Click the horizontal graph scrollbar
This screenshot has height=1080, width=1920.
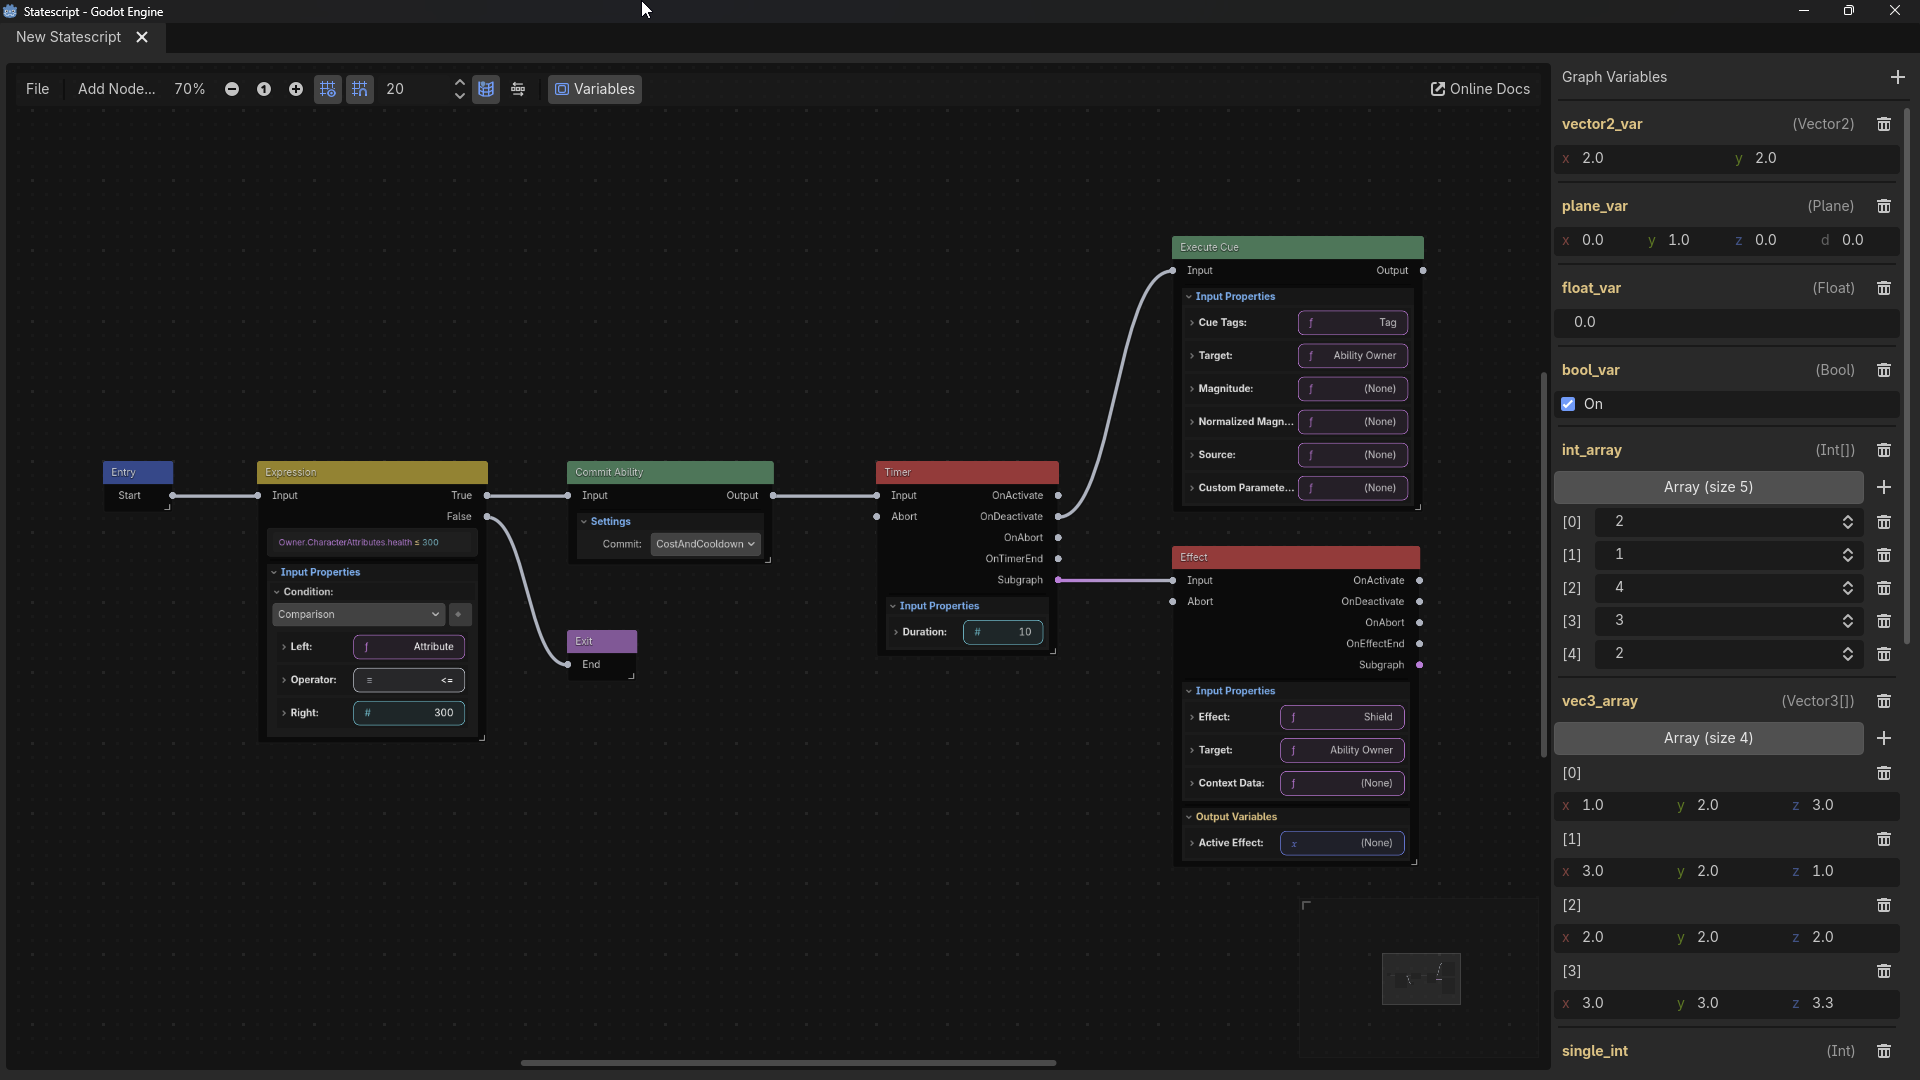click(788, 1063)
